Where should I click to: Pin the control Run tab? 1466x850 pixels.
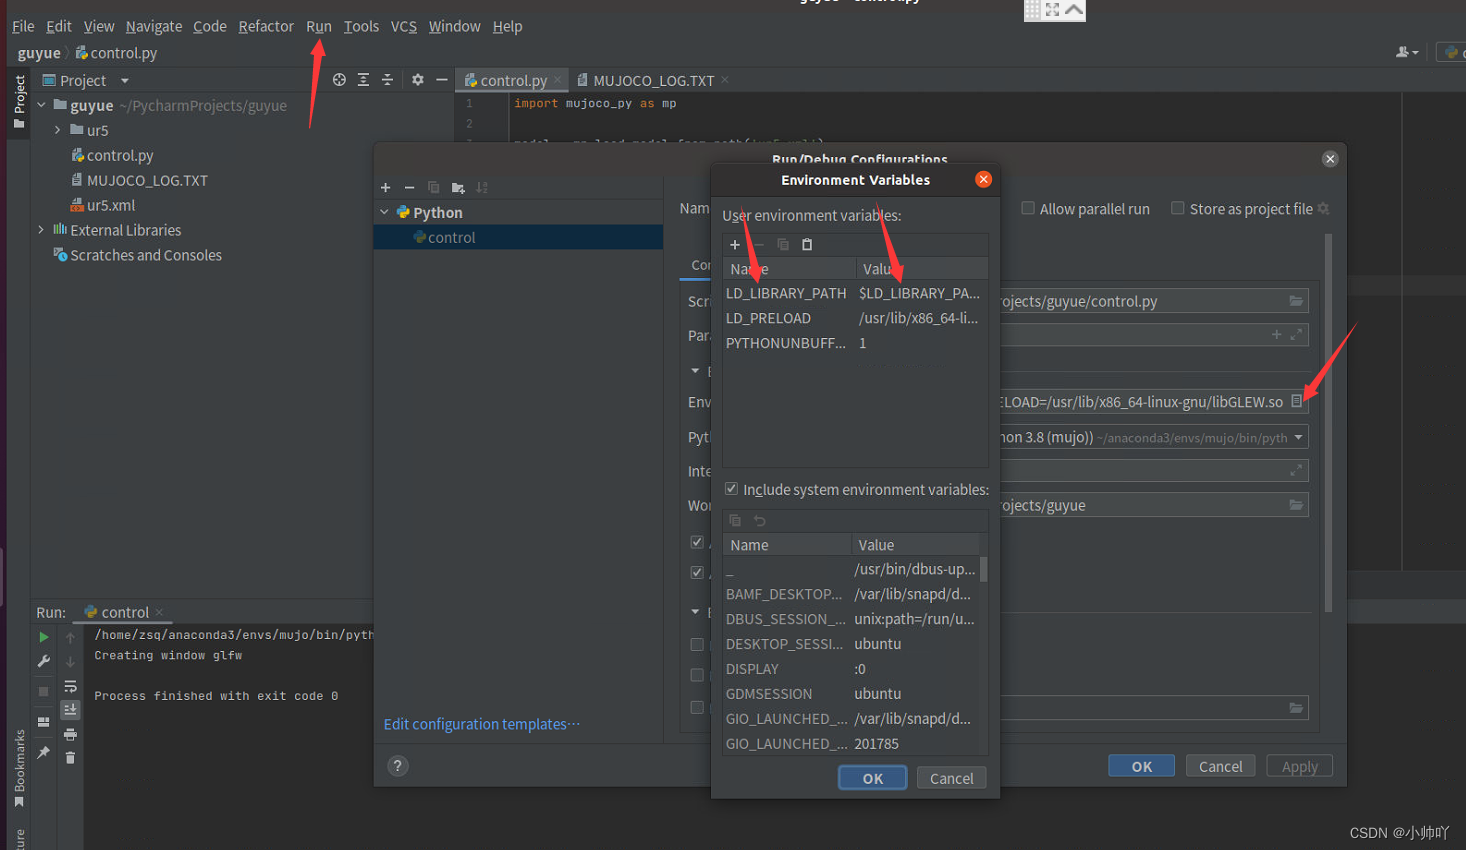(x=44, y=752)
